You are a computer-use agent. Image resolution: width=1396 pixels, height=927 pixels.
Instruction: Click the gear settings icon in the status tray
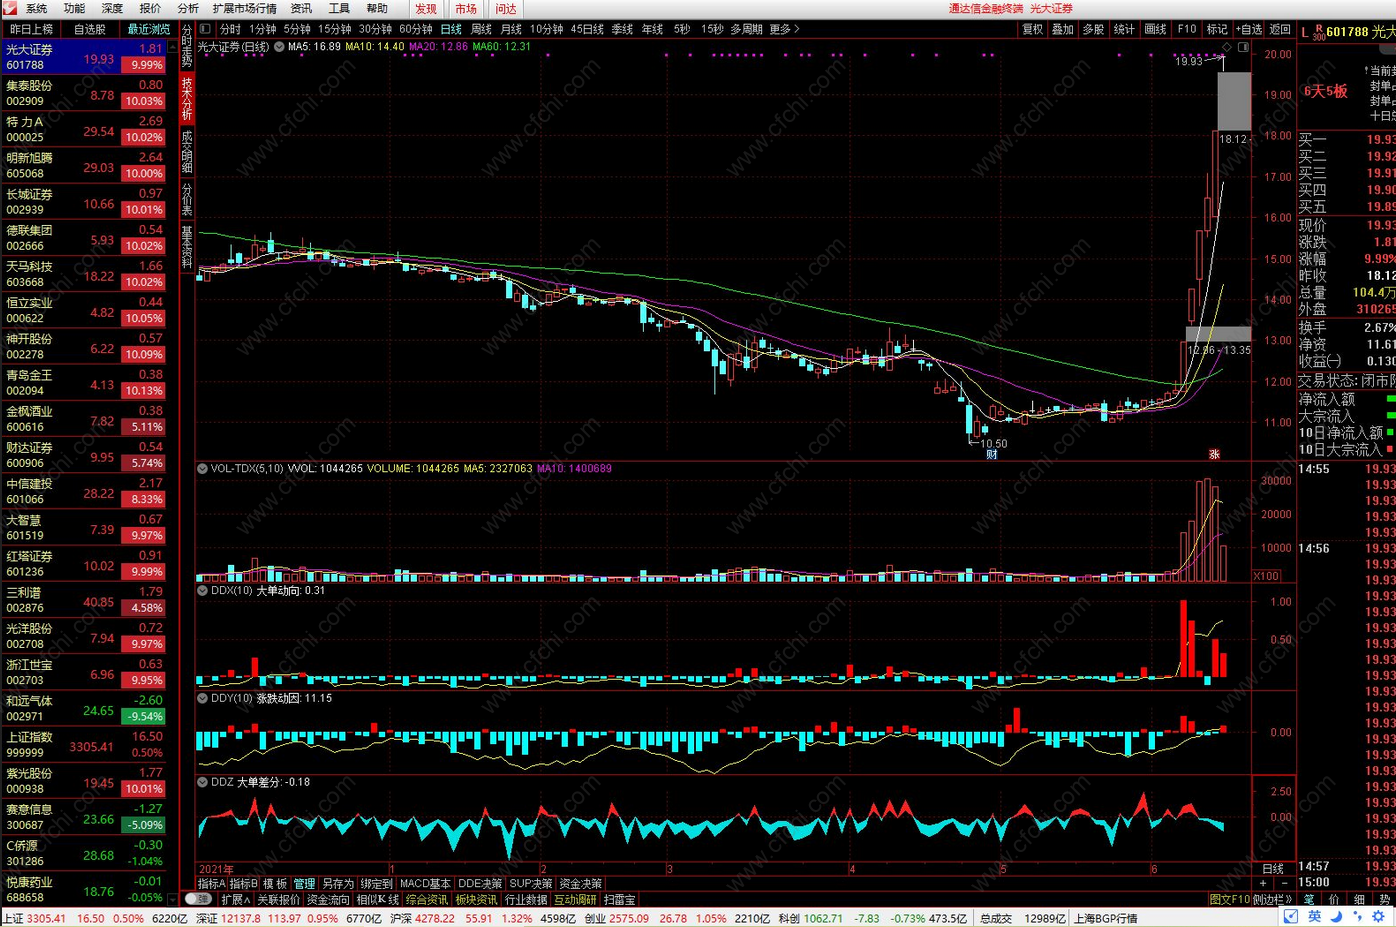pos(1378,916)
